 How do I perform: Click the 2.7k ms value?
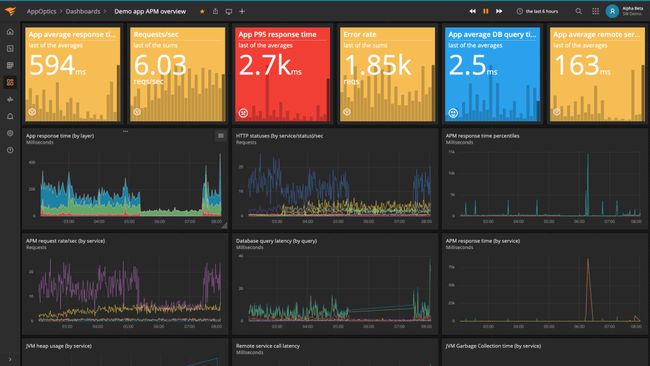tap(270, 65)
